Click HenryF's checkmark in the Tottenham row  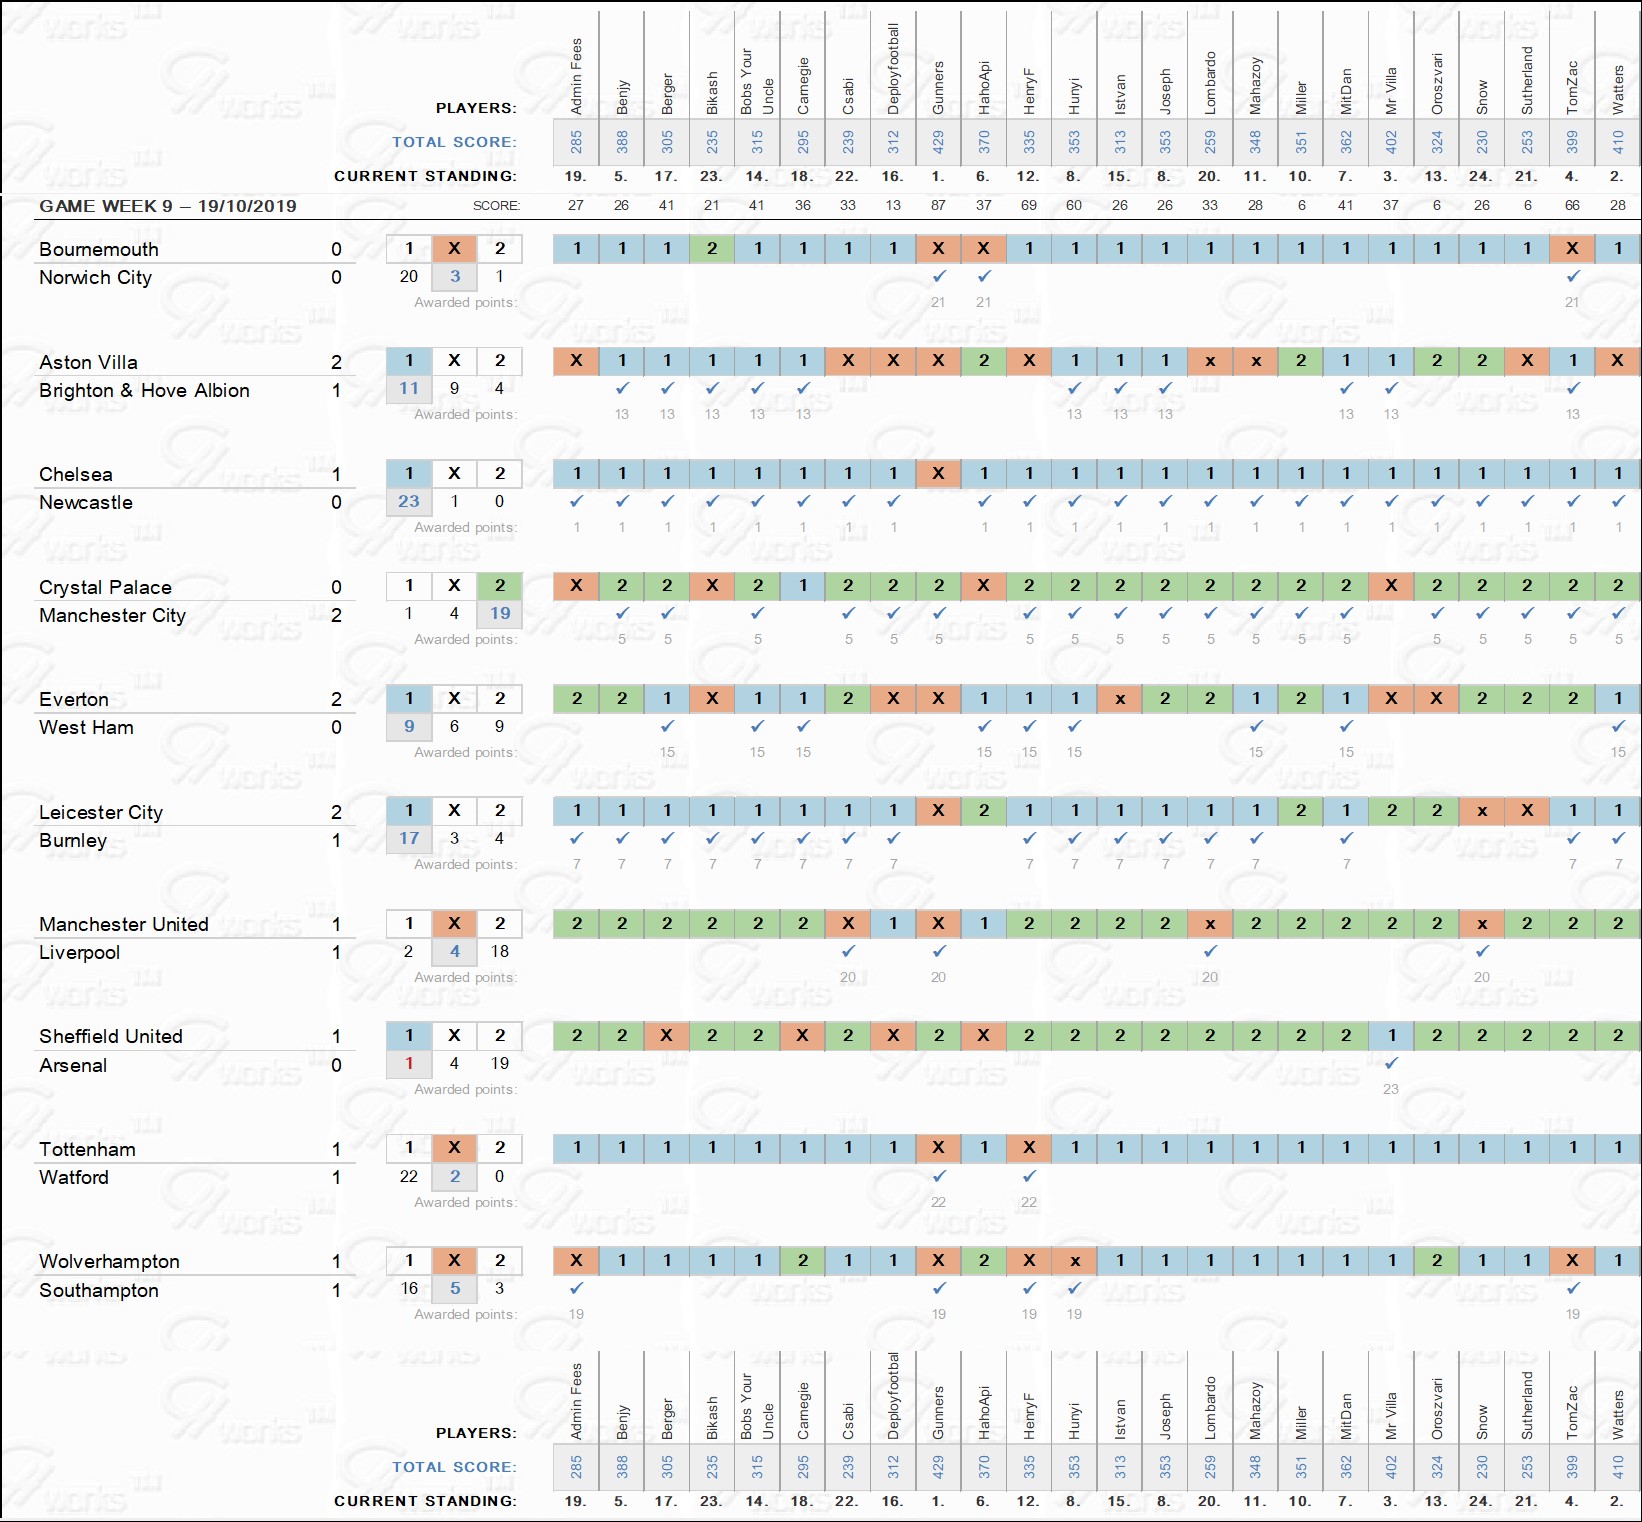(1029, 1176)
